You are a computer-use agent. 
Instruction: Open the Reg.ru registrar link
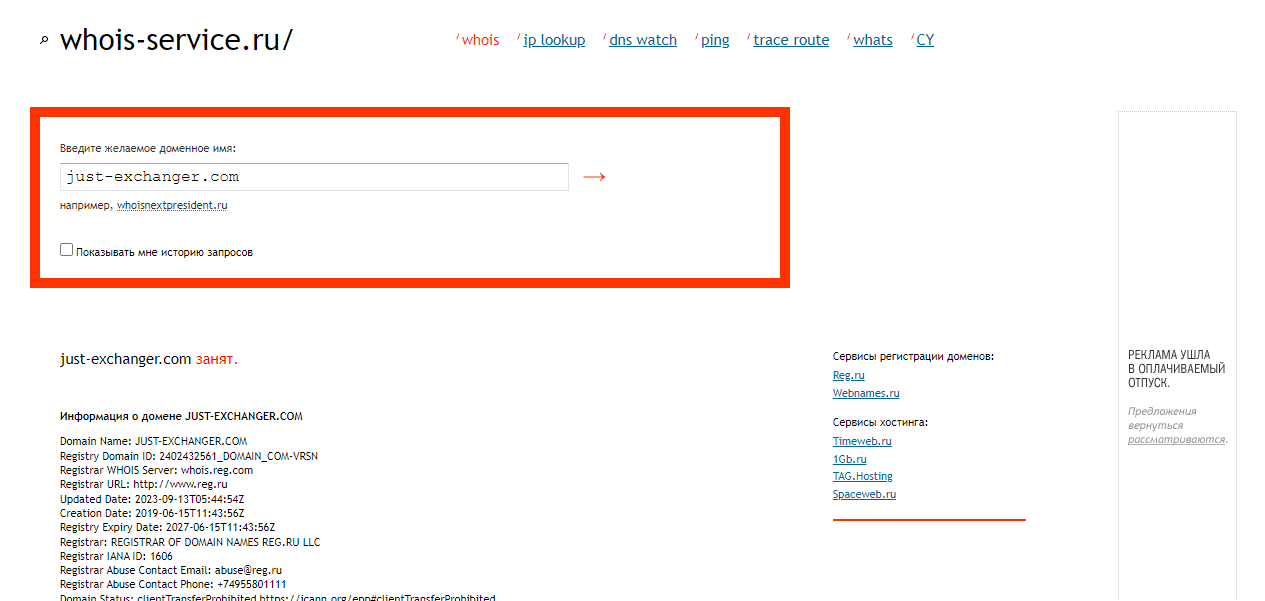click(848, 375)
